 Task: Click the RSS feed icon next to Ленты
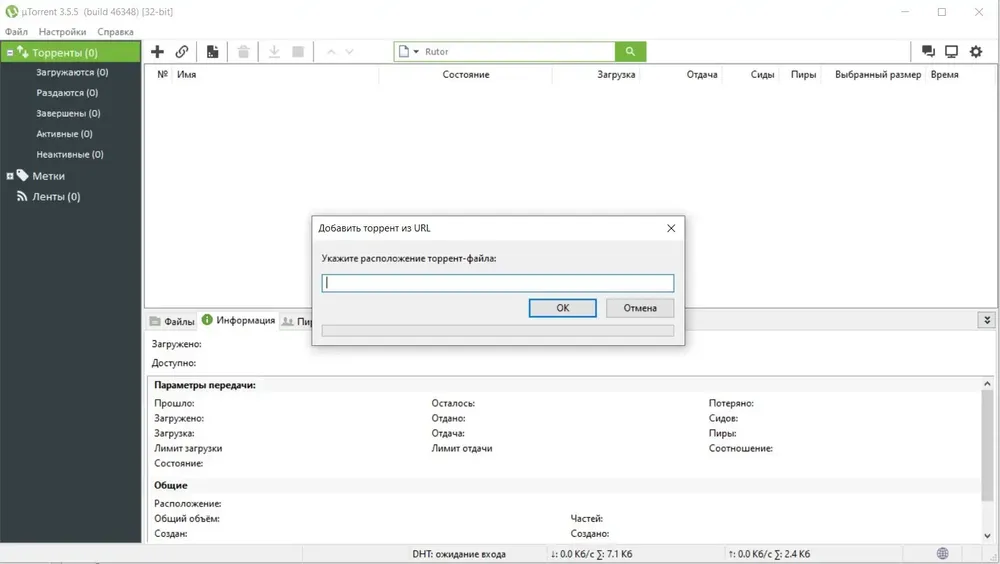[22, 197]
